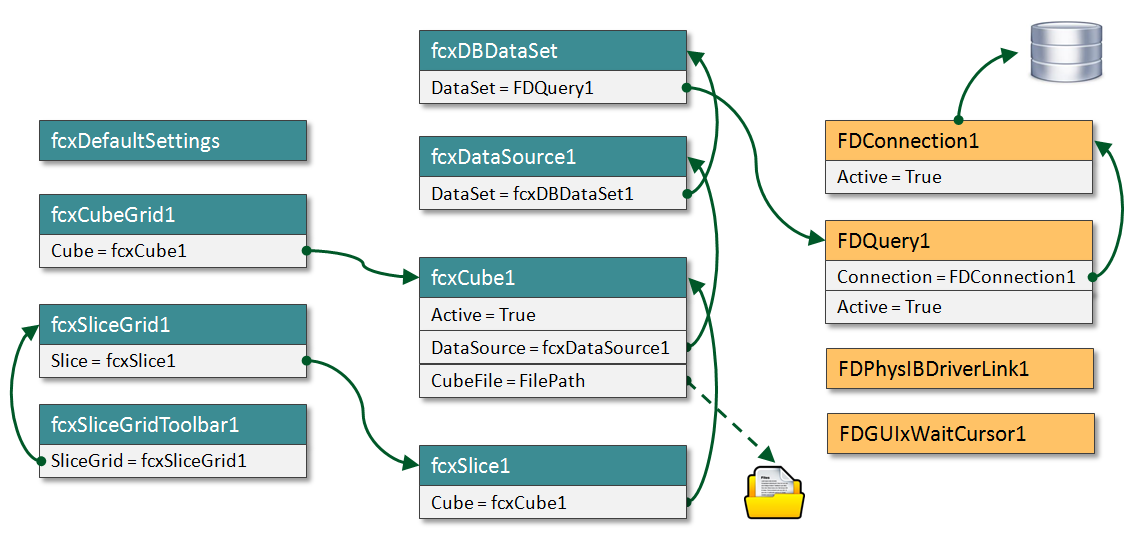1135x548 pixels.
Task: Click the CubeFile = FilePath property
Action: (x=553, y=380)
